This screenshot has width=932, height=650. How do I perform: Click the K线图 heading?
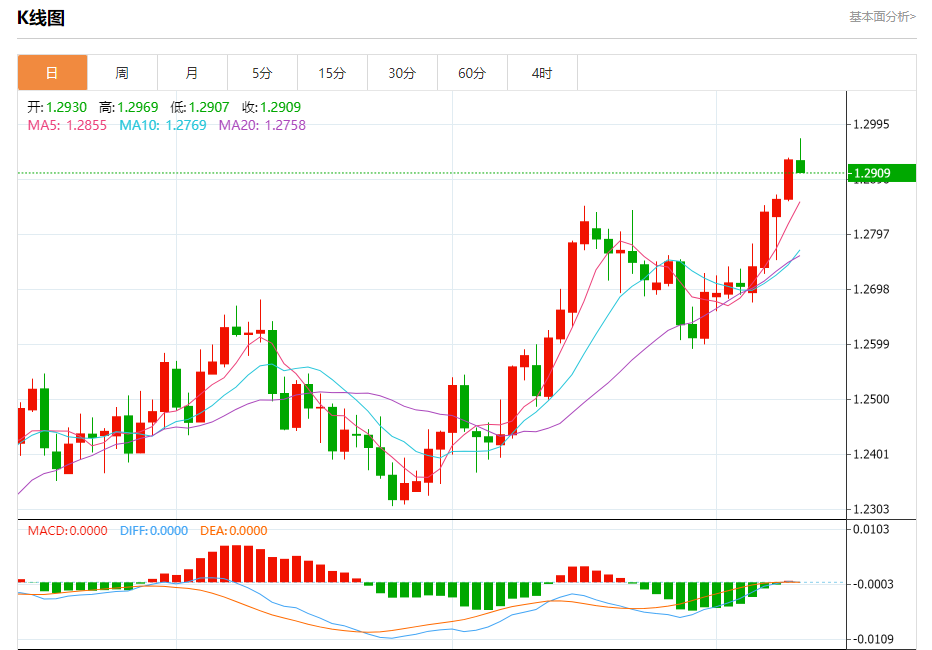[x=40, y=18]
